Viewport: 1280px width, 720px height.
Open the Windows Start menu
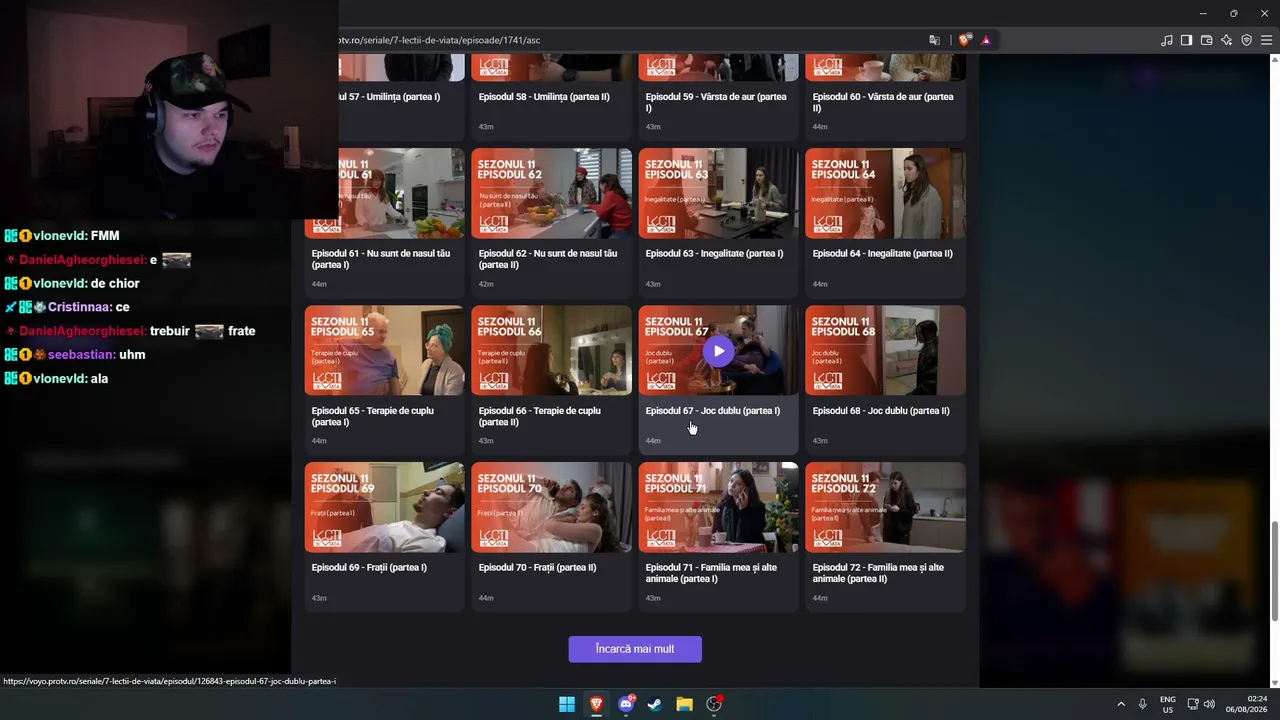pyautogui.click(x=567, y=704)
